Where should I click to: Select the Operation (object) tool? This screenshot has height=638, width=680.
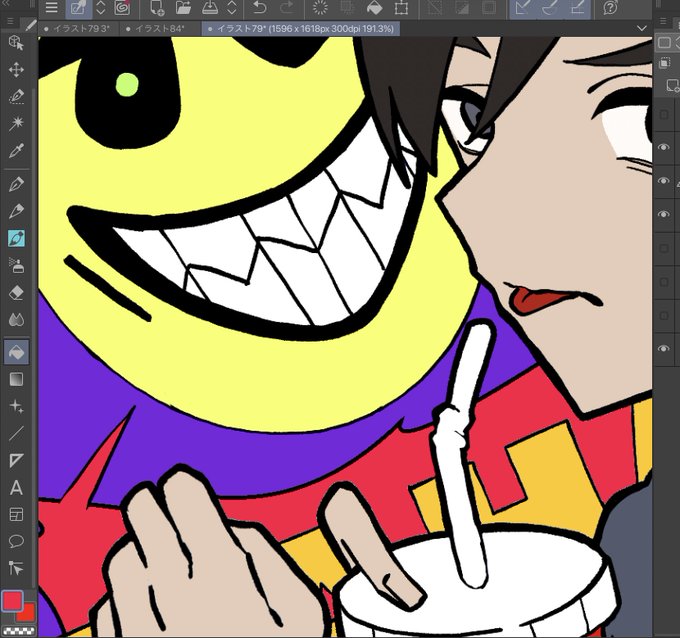[x=16, y=43]
